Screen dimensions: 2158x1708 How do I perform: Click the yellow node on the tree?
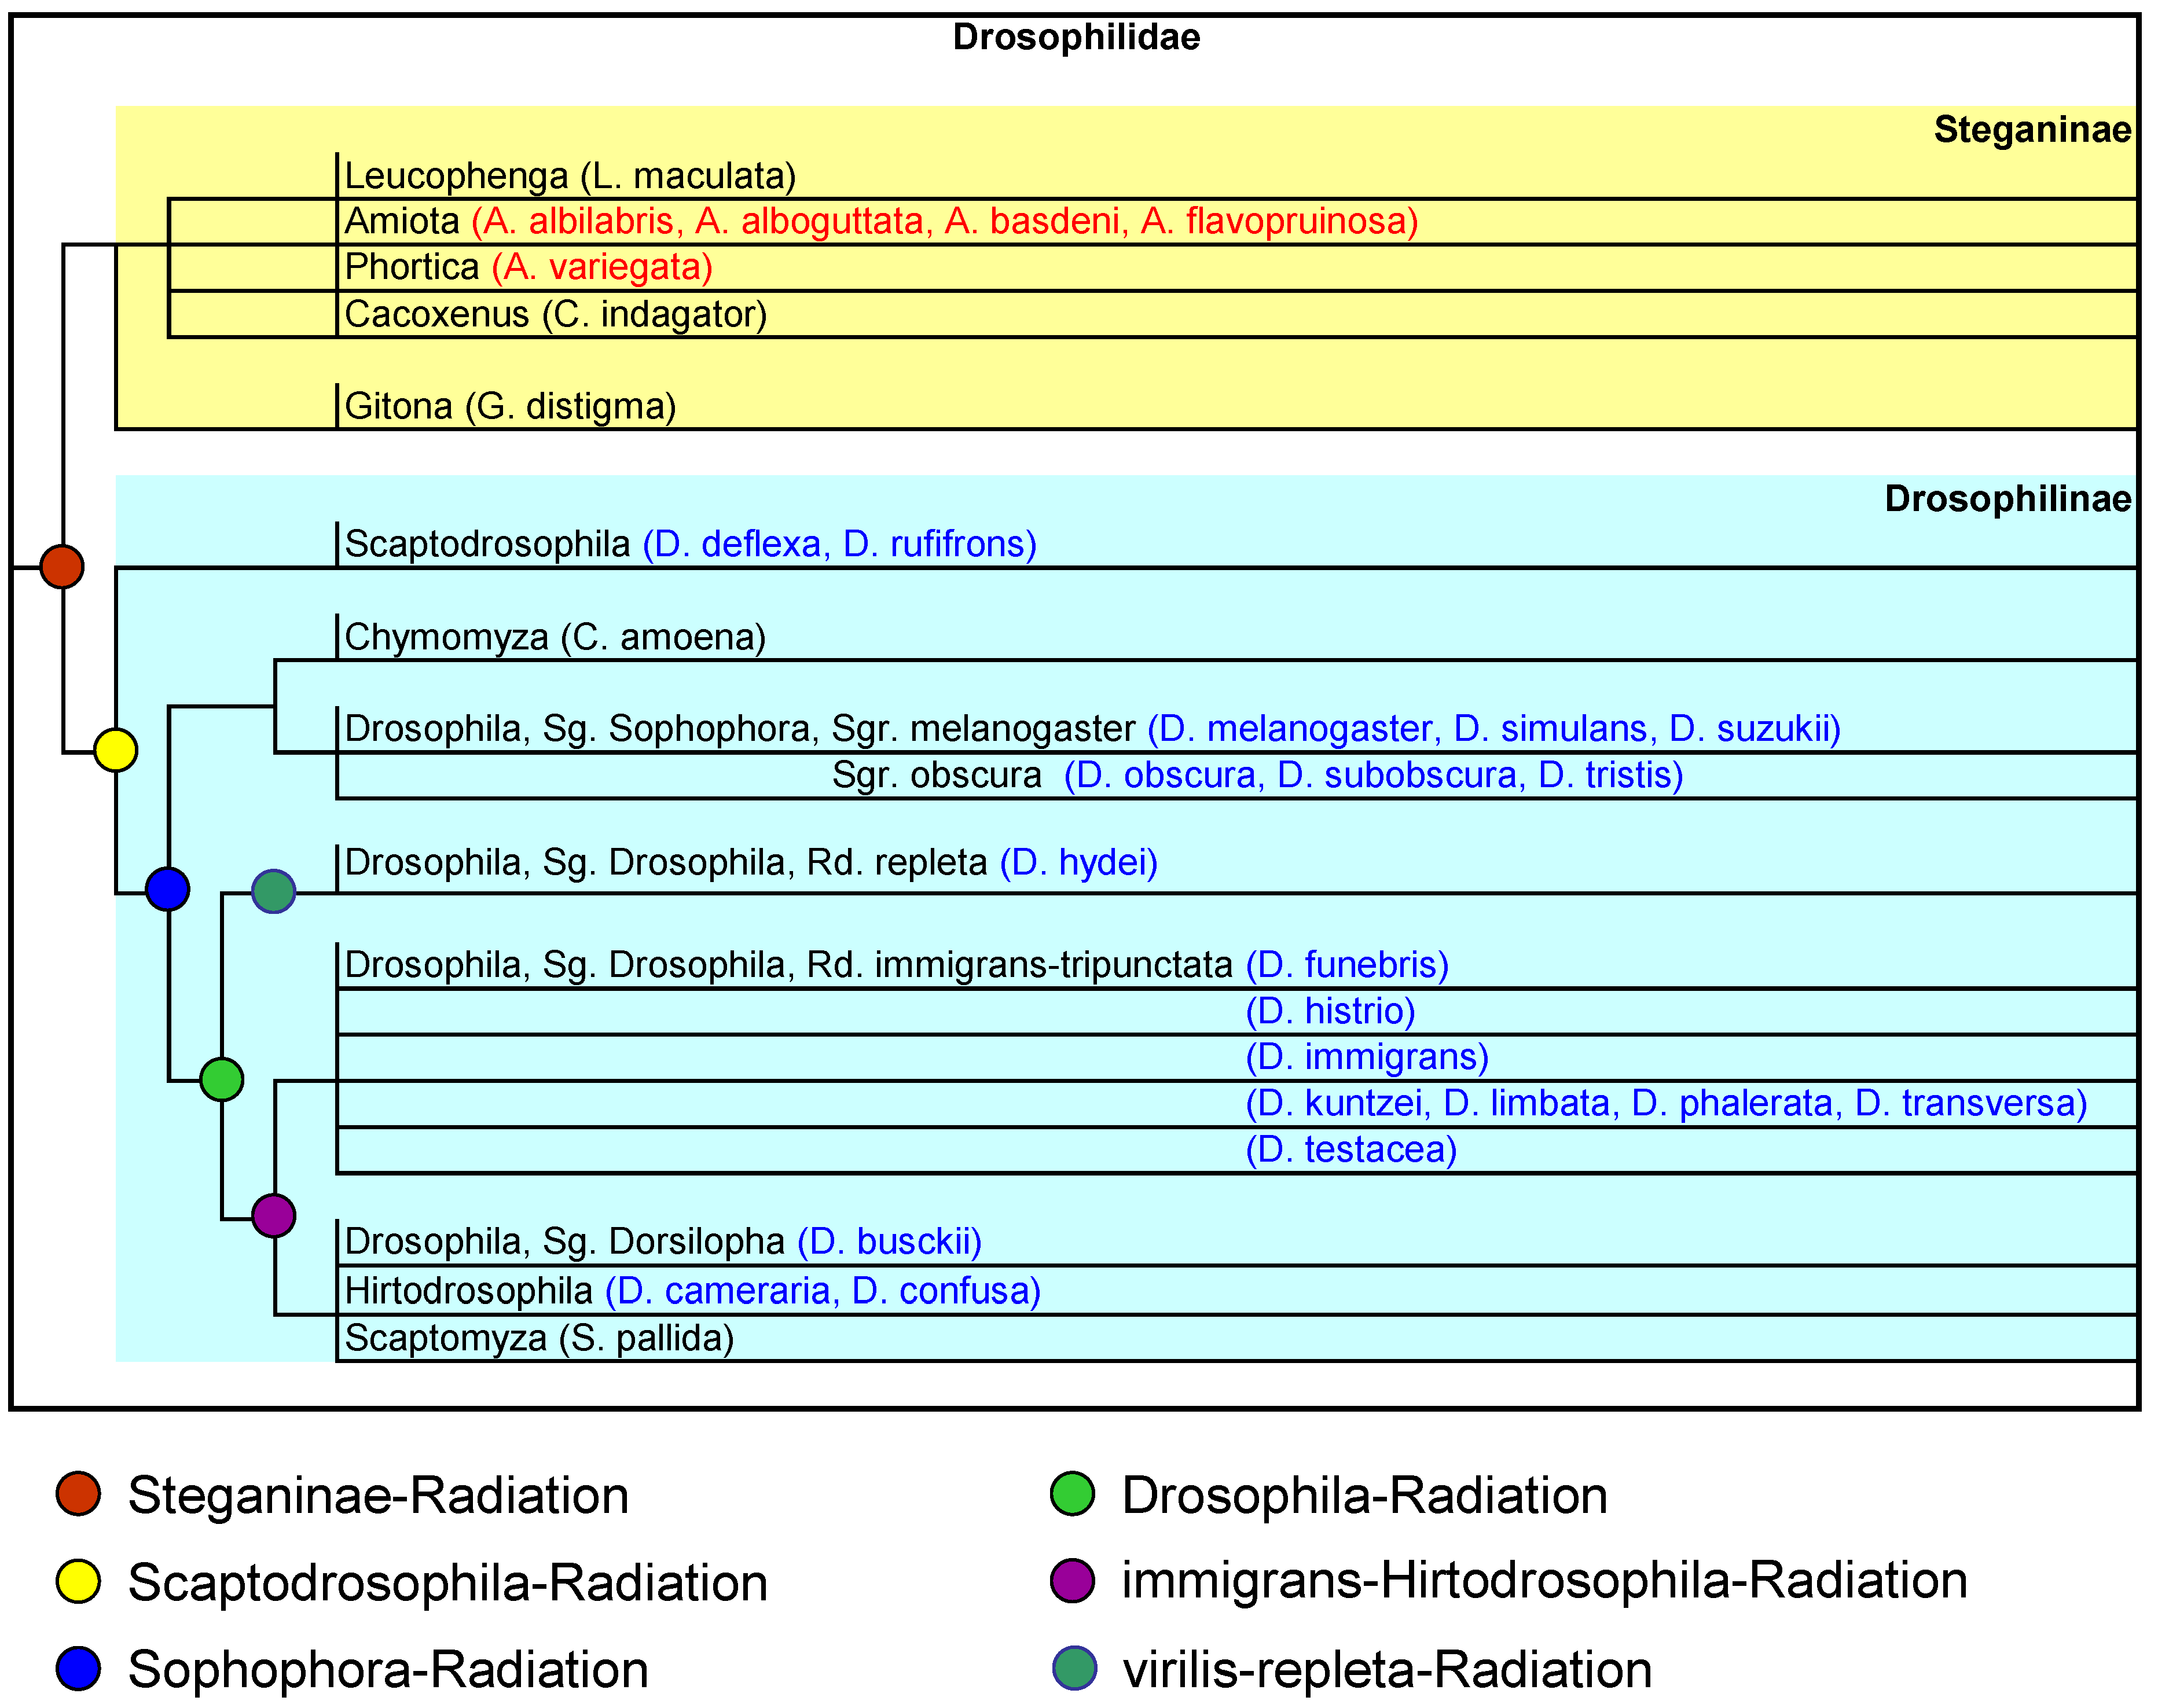click(115, 750)
